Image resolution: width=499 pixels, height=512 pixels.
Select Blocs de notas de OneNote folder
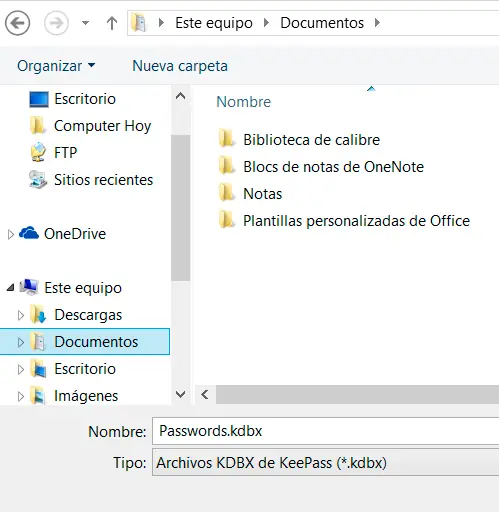(333, 167)
